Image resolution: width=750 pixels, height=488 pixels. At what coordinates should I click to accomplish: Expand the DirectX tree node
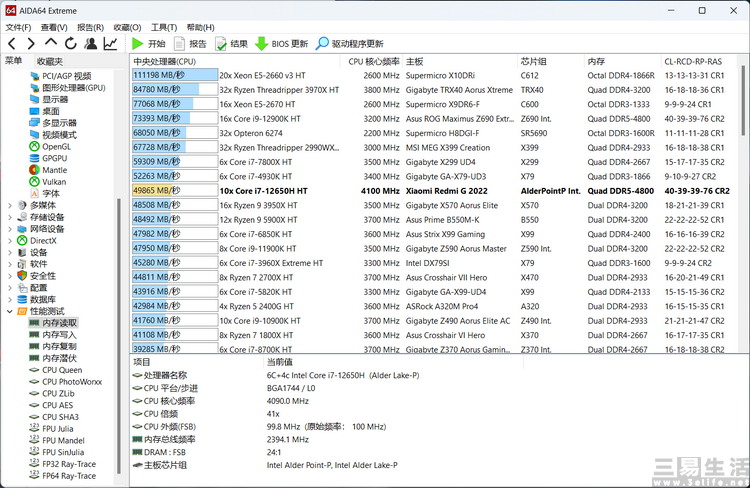click(x=10, y=241)
